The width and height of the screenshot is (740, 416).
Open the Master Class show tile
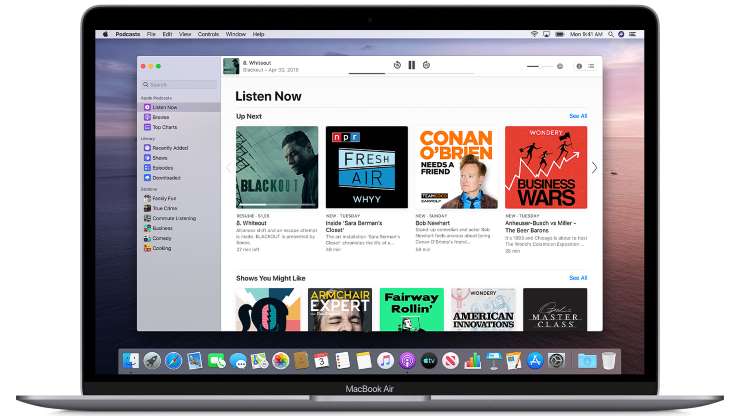coord(555,309)
